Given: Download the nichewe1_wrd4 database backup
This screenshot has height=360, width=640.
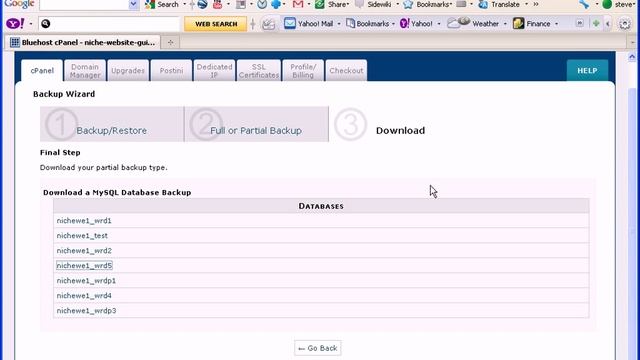Looking at the screenshot, I should click(x=84, y=296).
